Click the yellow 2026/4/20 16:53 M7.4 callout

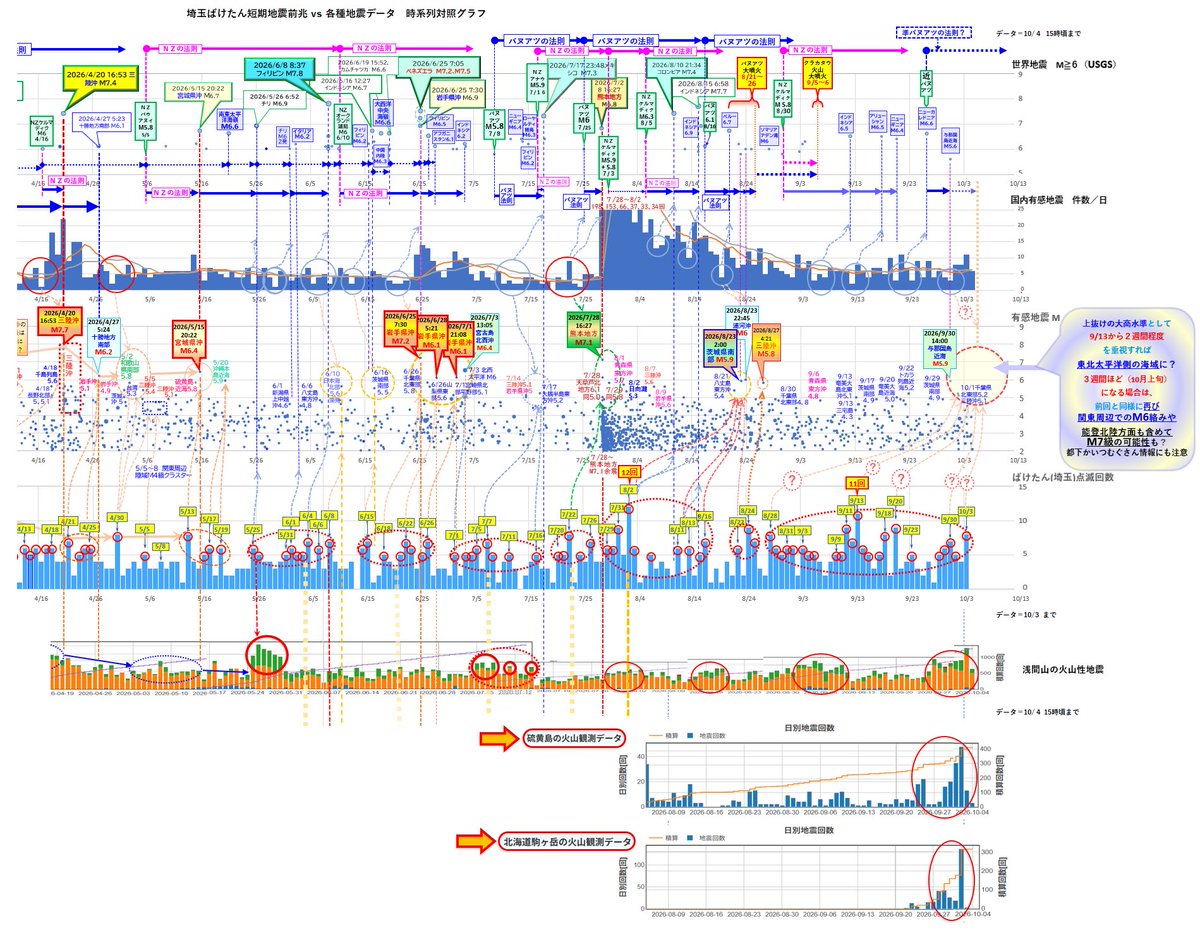pyautogui.click(x=103, y=80)
